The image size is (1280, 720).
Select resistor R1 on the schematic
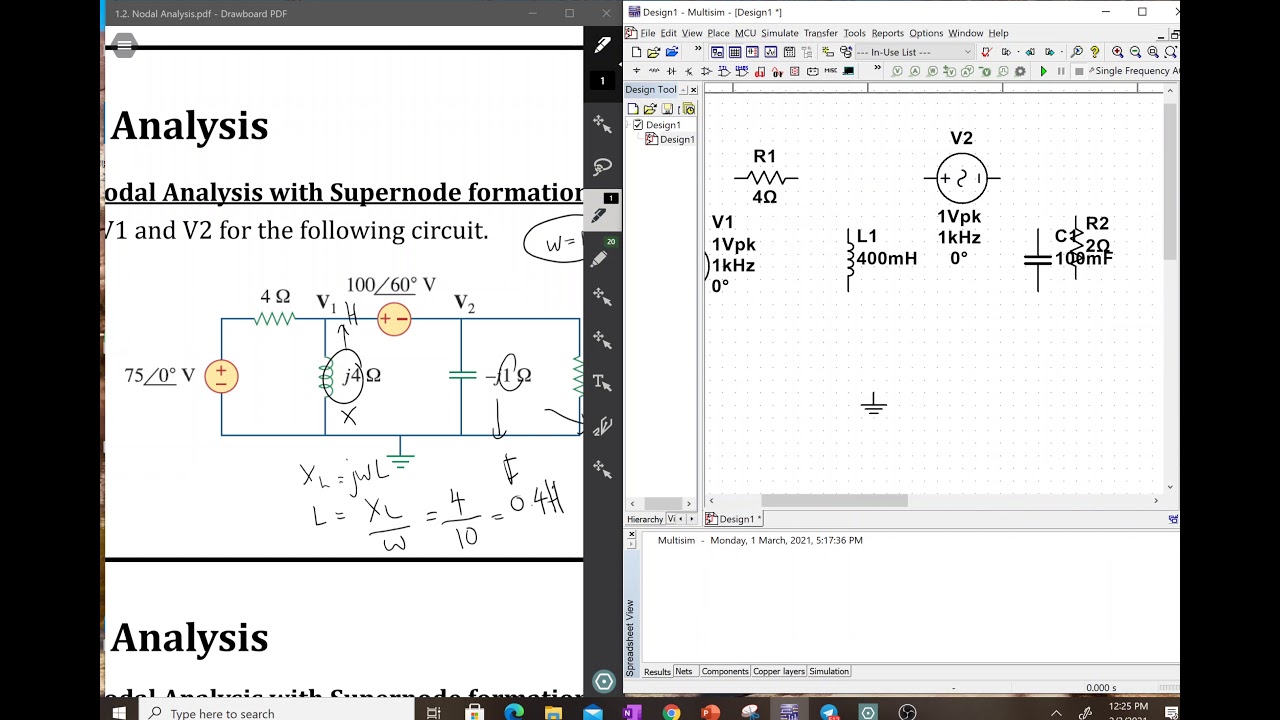click(x=765, y=178)
